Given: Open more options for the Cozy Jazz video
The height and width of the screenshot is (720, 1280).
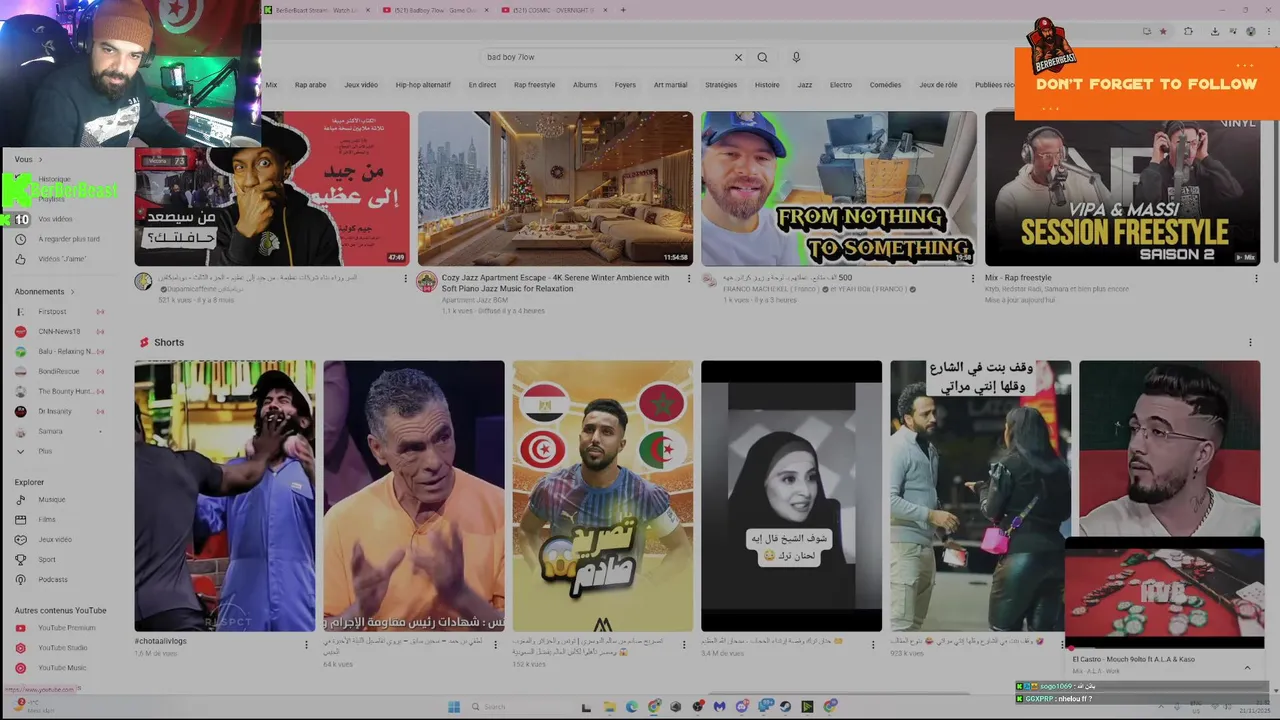Looking at the screenshot, I should click(x=688, y=279).
